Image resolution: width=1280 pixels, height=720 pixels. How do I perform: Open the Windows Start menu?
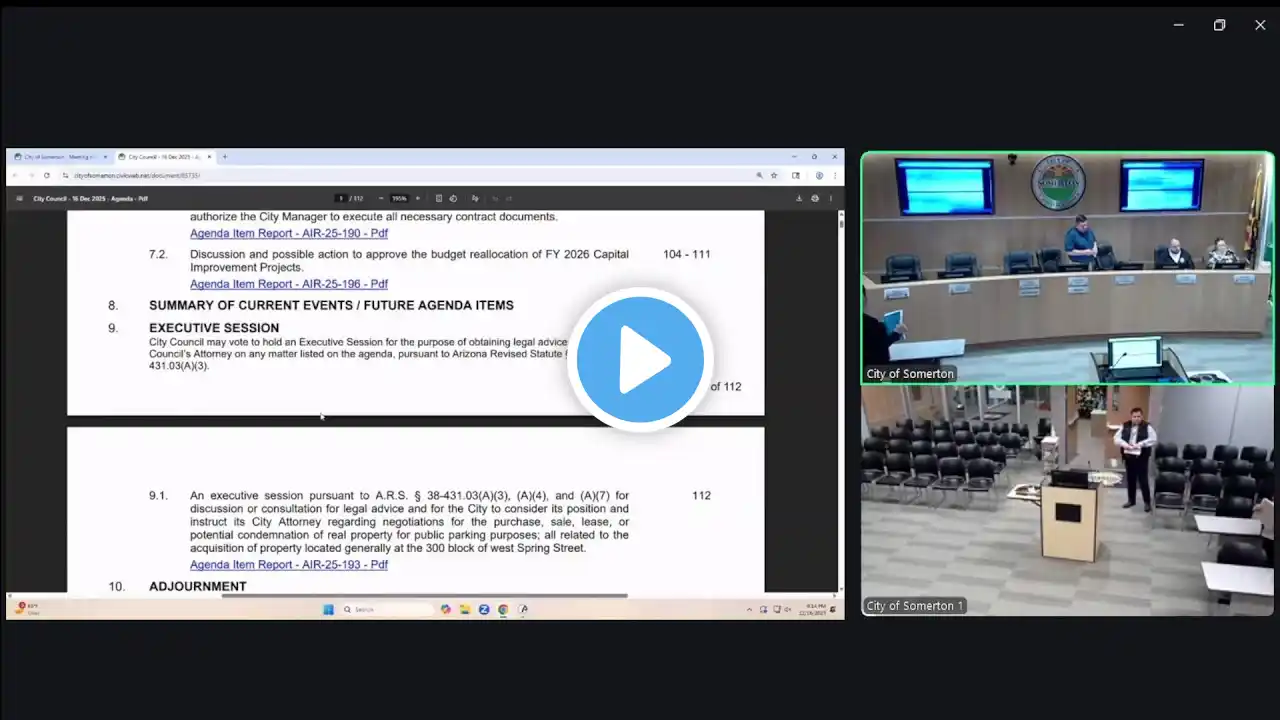click(328, 609)
